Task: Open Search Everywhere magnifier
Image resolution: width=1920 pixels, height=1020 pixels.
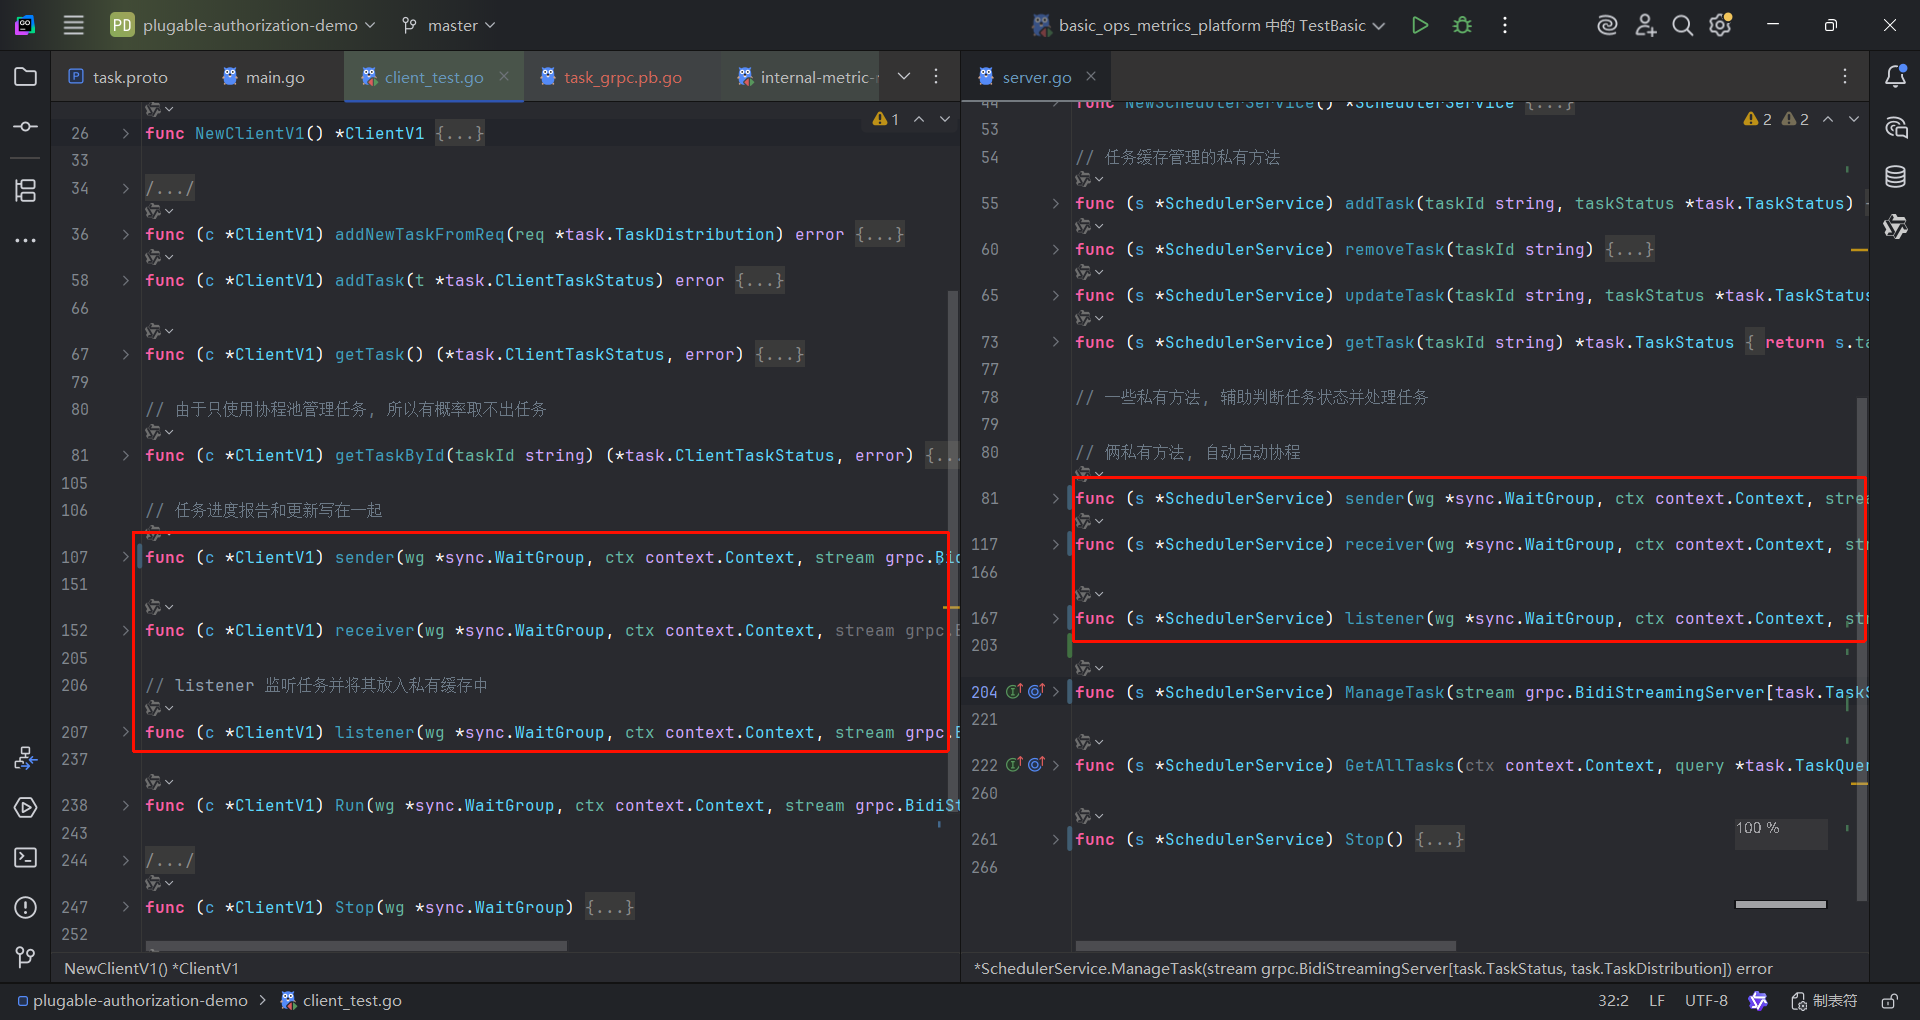Action: pos(1683,25)
